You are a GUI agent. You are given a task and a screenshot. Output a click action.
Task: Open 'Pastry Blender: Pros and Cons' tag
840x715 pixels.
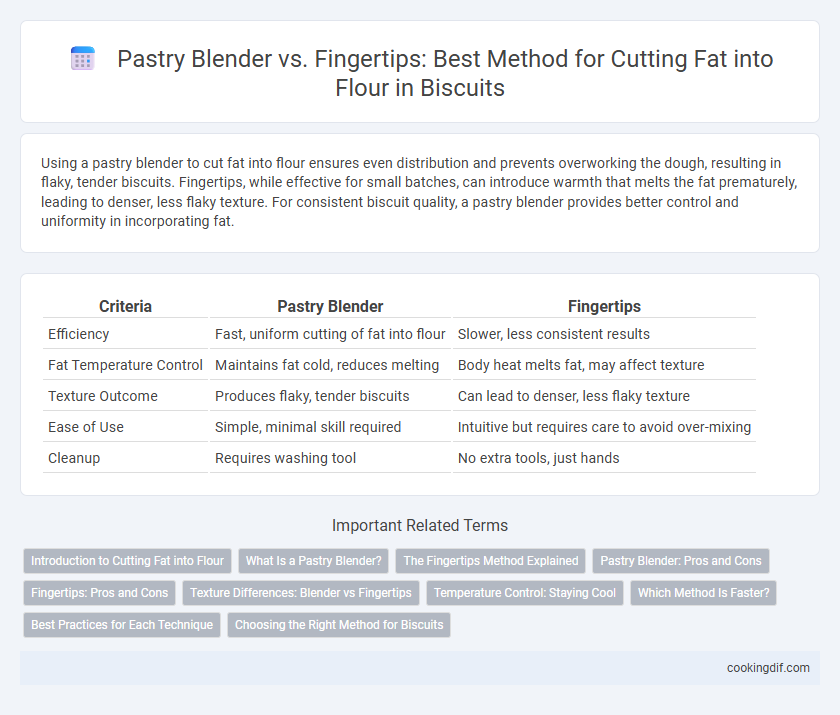681,561
